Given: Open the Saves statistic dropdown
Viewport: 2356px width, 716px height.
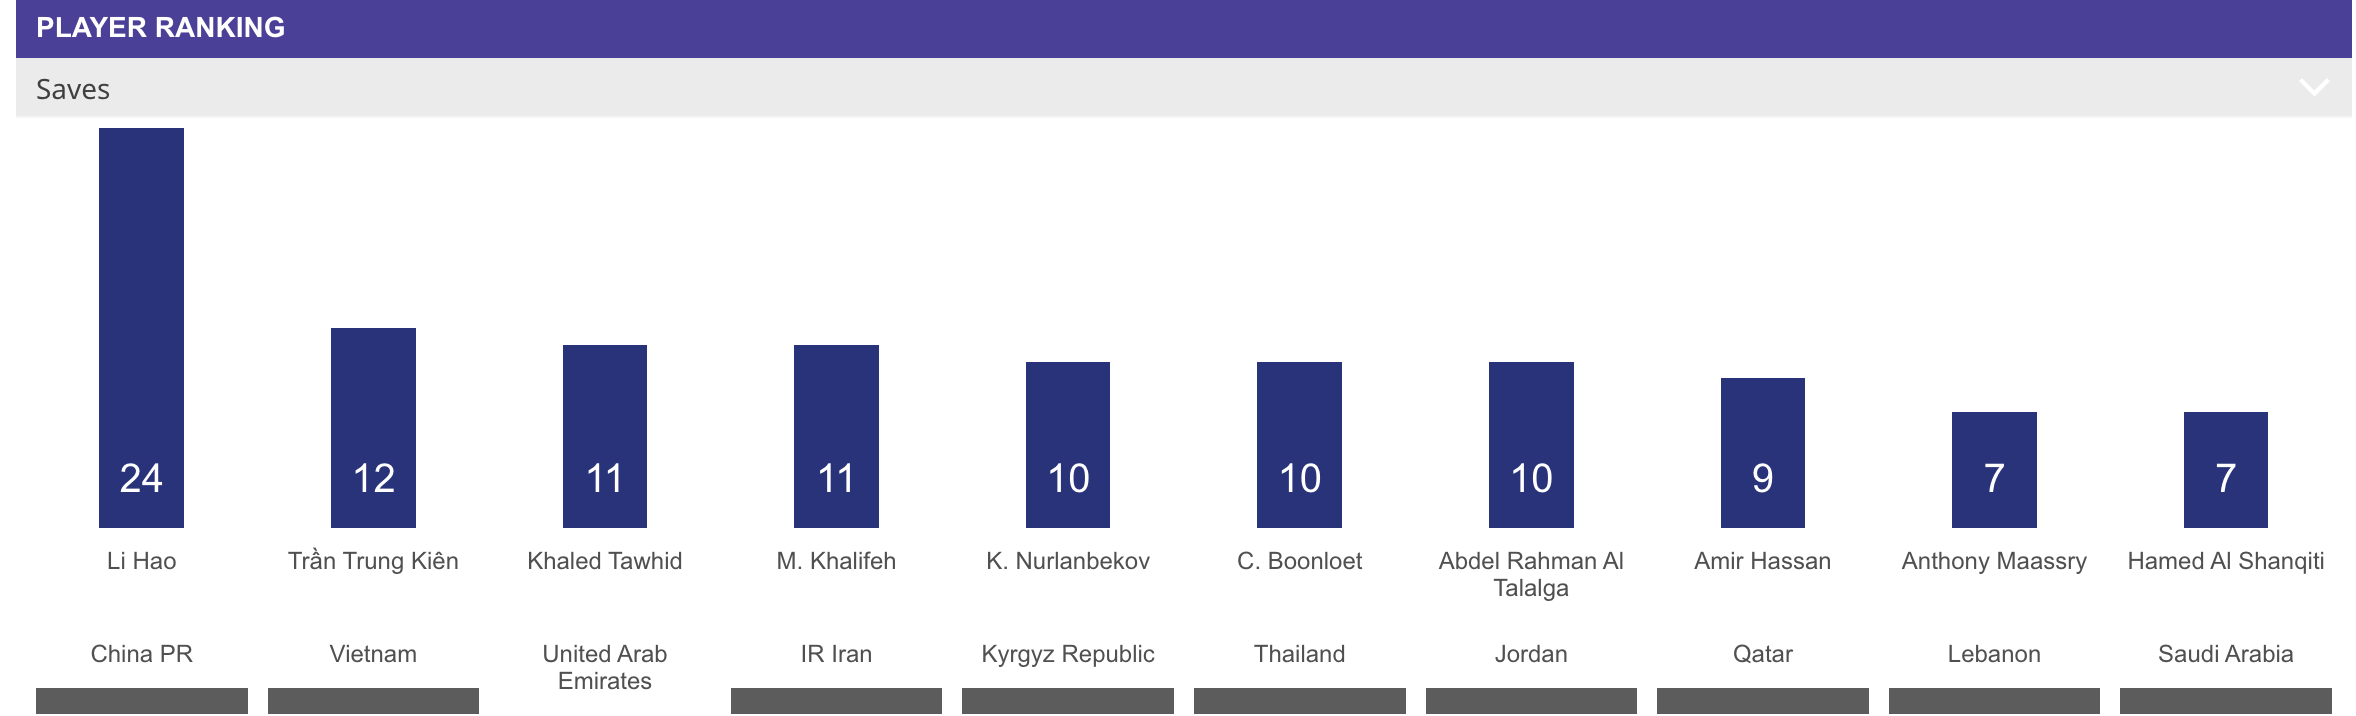Looking at the screenshot, I should point(1180,88).
